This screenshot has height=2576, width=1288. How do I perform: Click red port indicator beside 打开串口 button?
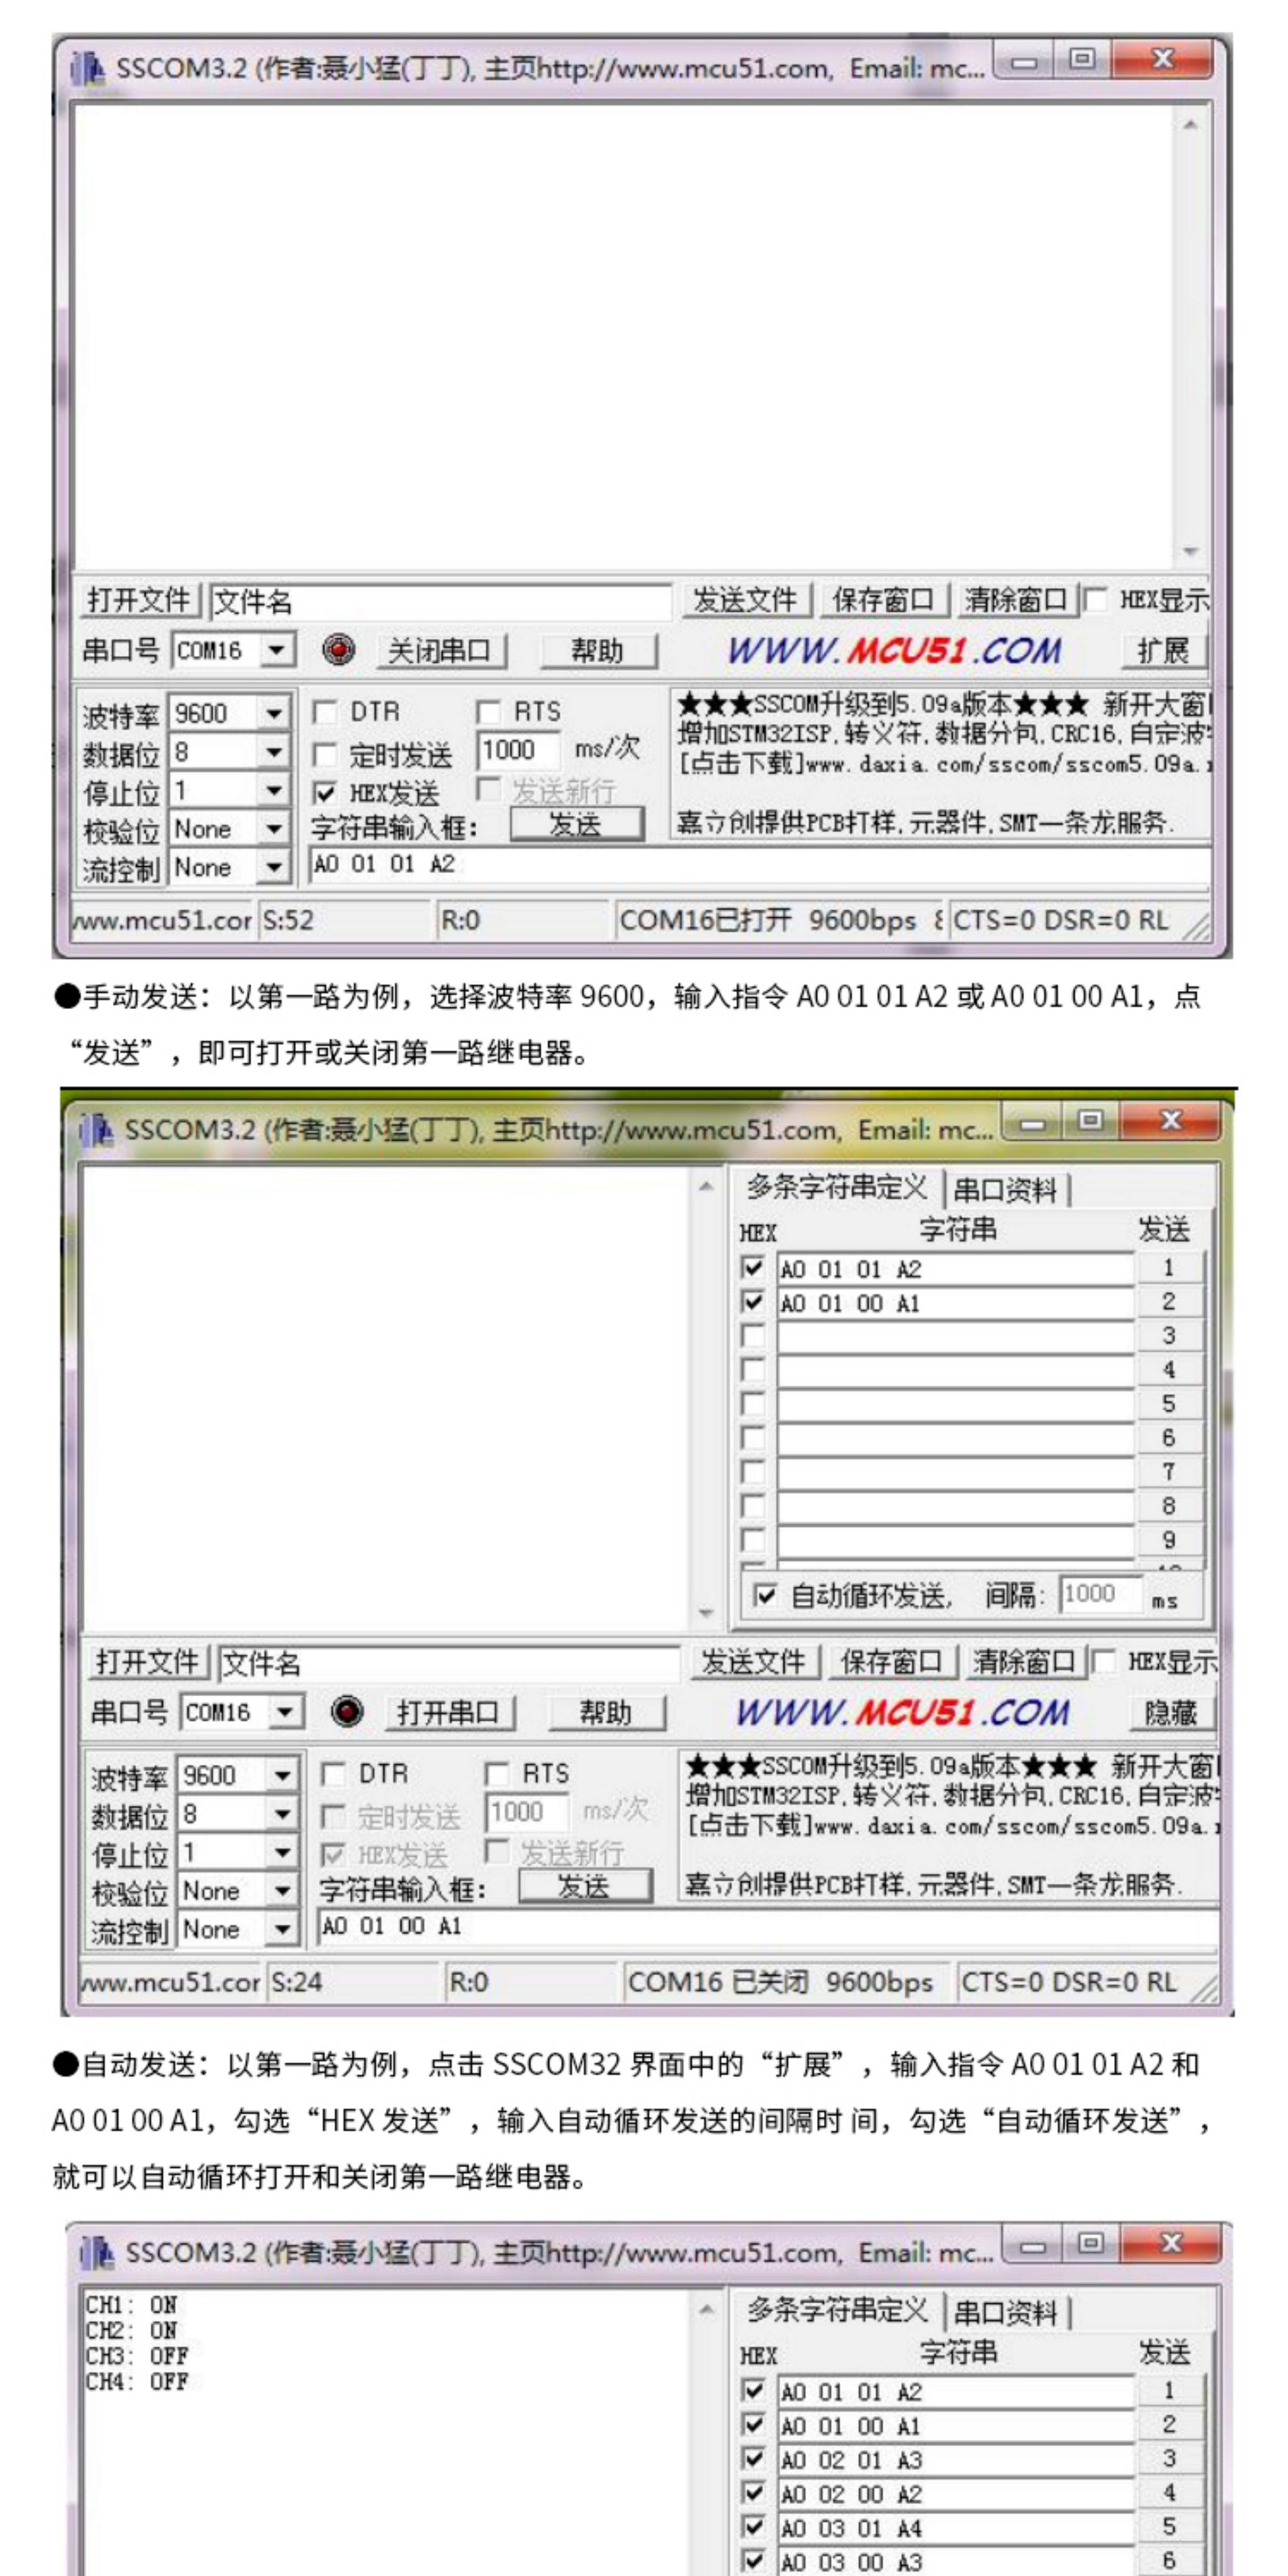point(347,1711)
